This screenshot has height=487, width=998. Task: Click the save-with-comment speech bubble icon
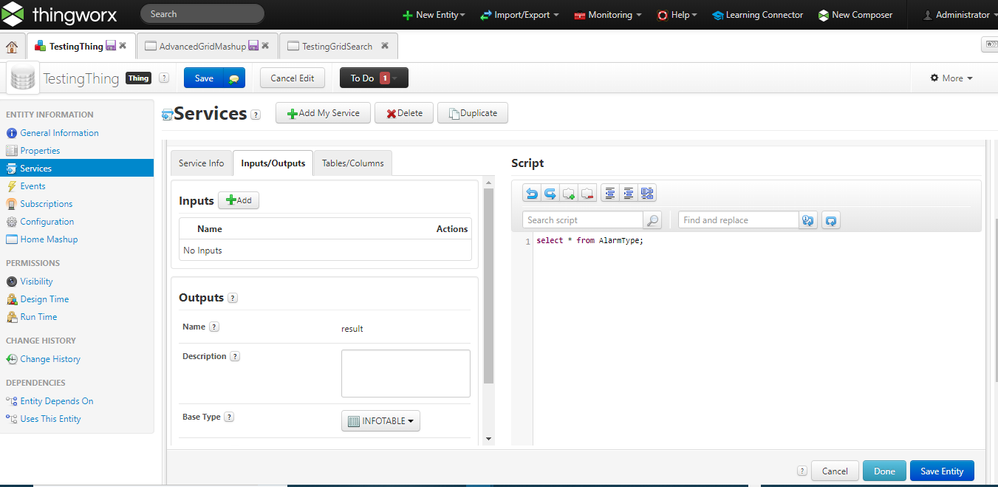point(233,78)
